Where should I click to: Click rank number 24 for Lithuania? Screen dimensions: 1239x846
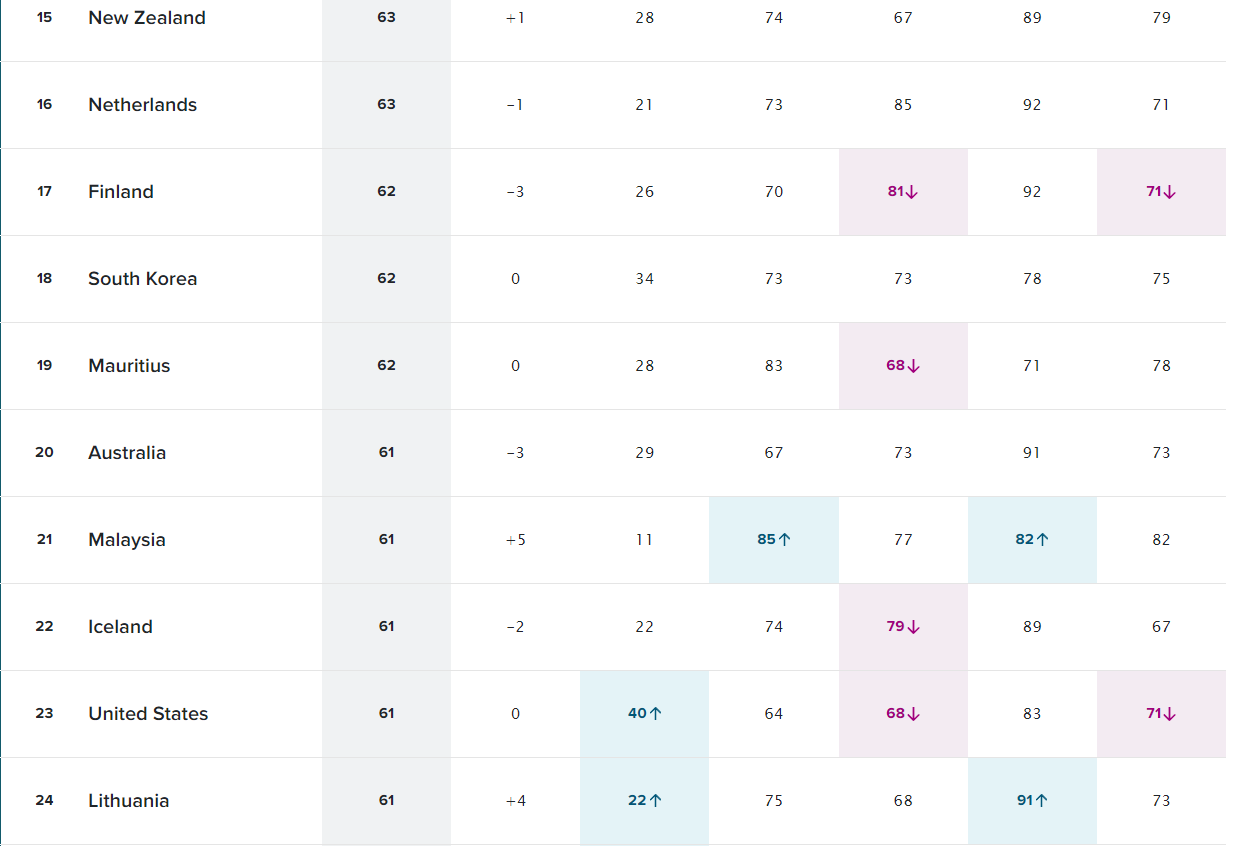(45, 801)
